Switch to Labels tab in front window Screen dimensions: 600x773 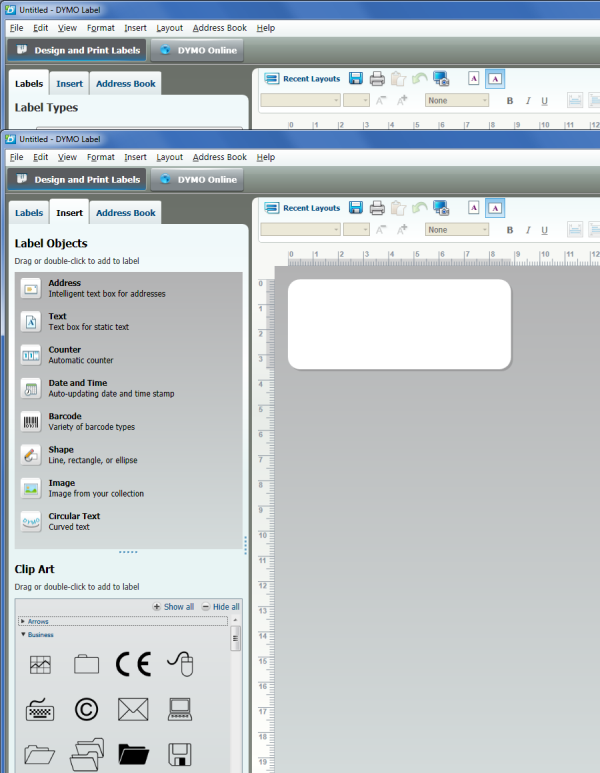coord(29,213)
